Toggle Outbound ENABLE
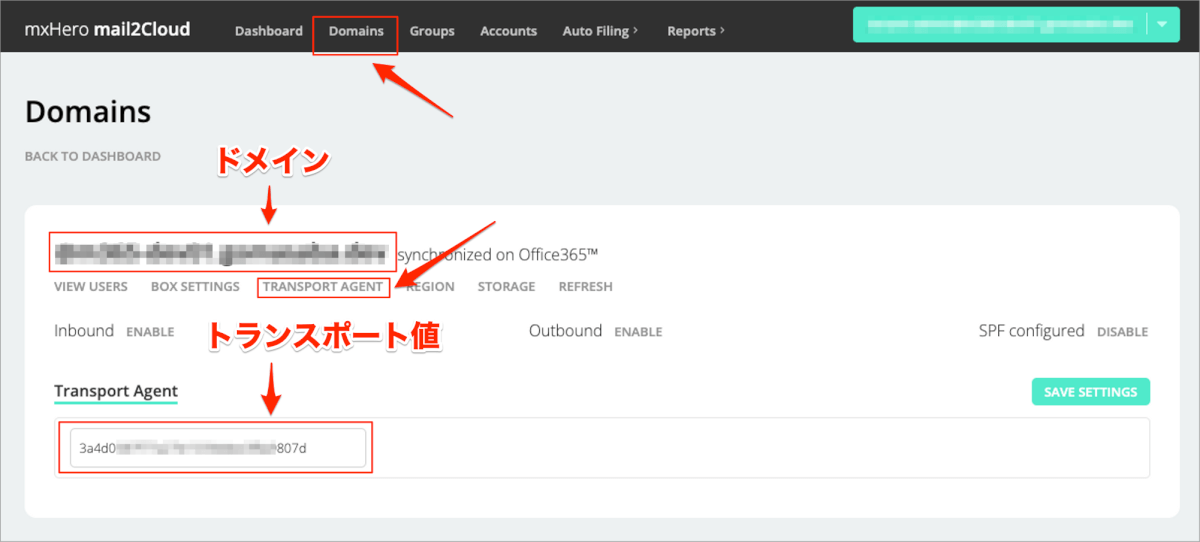 [x=638, y=332]
